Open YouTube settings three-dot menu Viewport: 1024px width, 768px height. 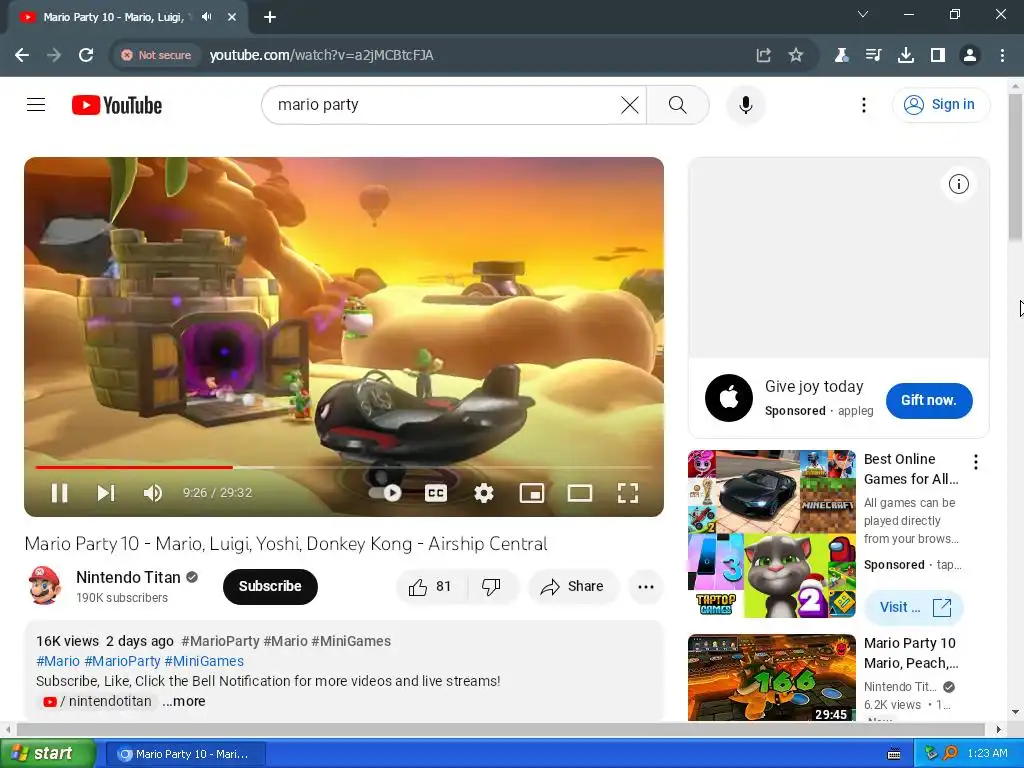(863, 104)
